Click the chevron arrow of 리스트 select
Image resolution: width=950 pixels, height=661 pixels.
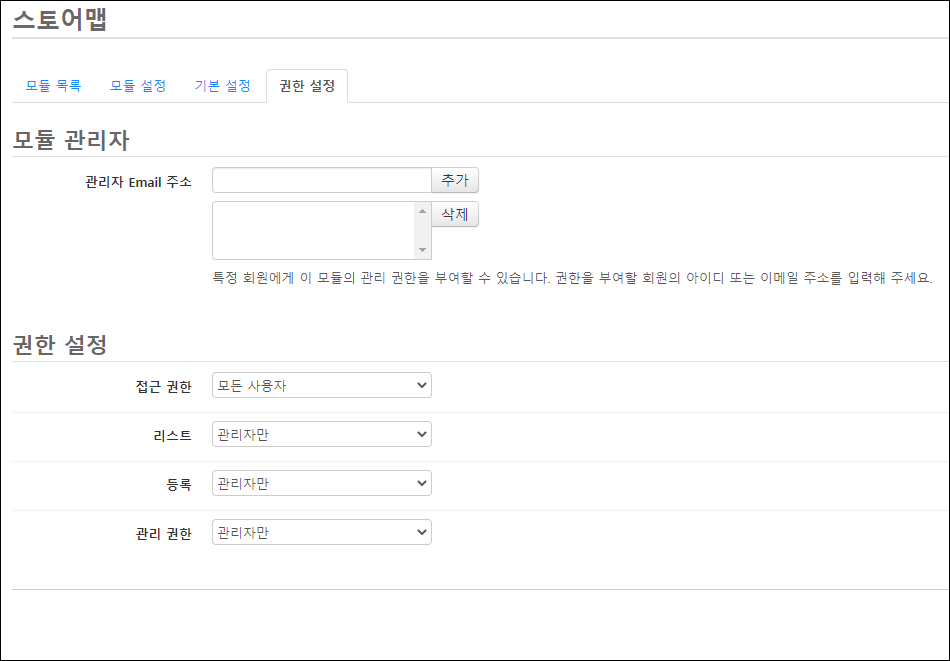click(422, 434)
